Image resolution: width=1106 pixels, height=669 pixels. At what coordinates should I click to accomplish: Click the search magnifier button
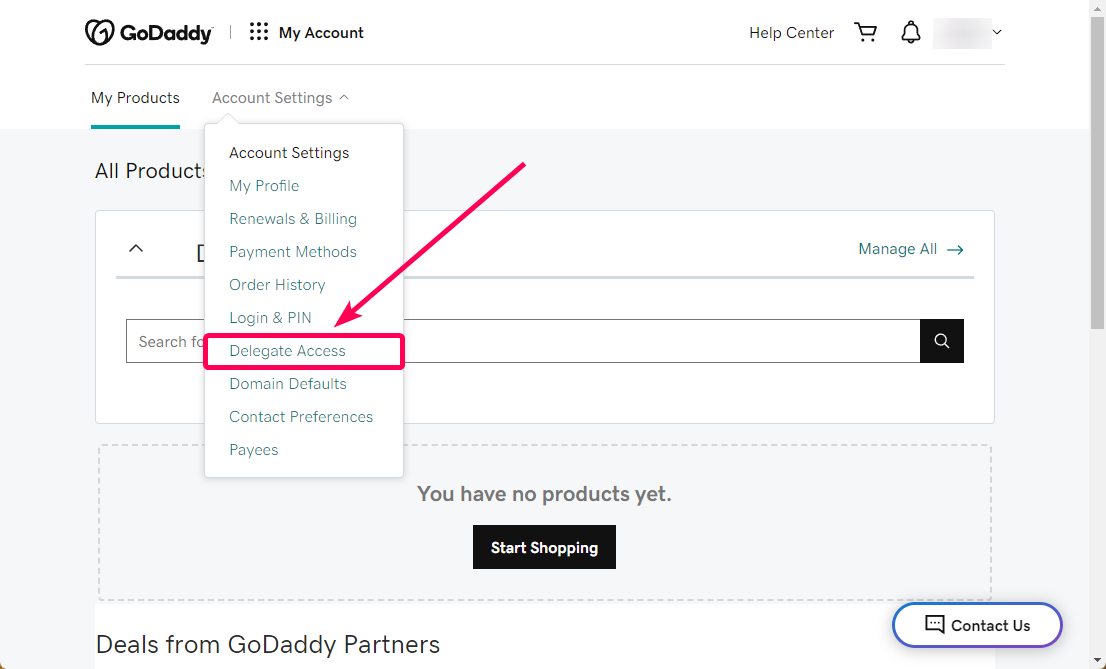click(942, 341)
